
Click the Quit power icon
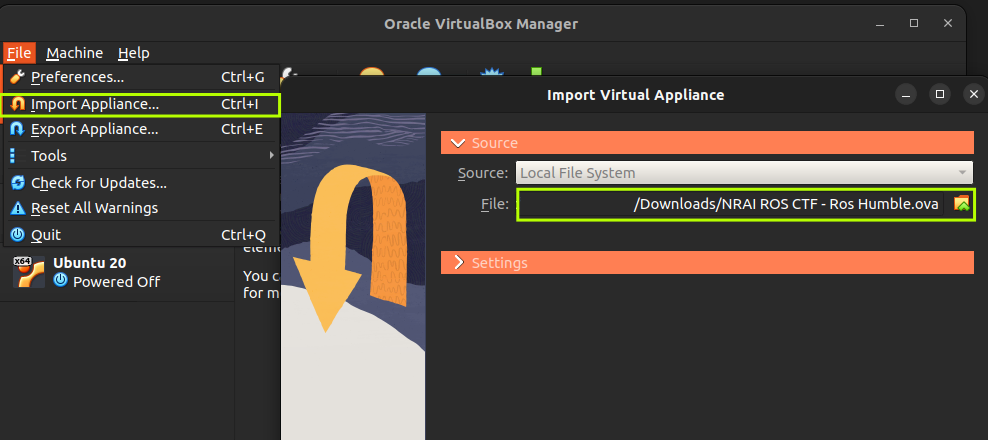coord(16,235)
